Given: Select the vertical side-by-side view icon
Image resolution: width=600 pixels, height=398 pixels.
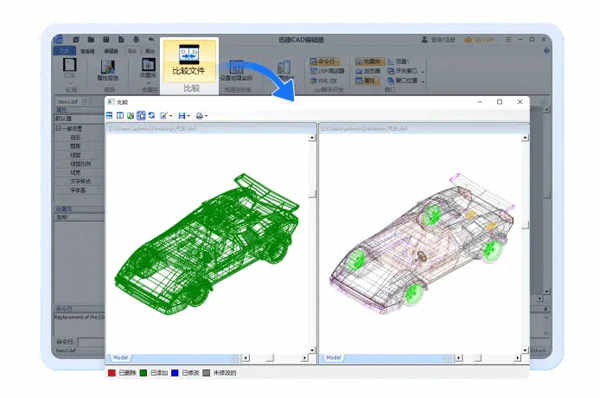Looking at the screenshot, I should (120, 115).
